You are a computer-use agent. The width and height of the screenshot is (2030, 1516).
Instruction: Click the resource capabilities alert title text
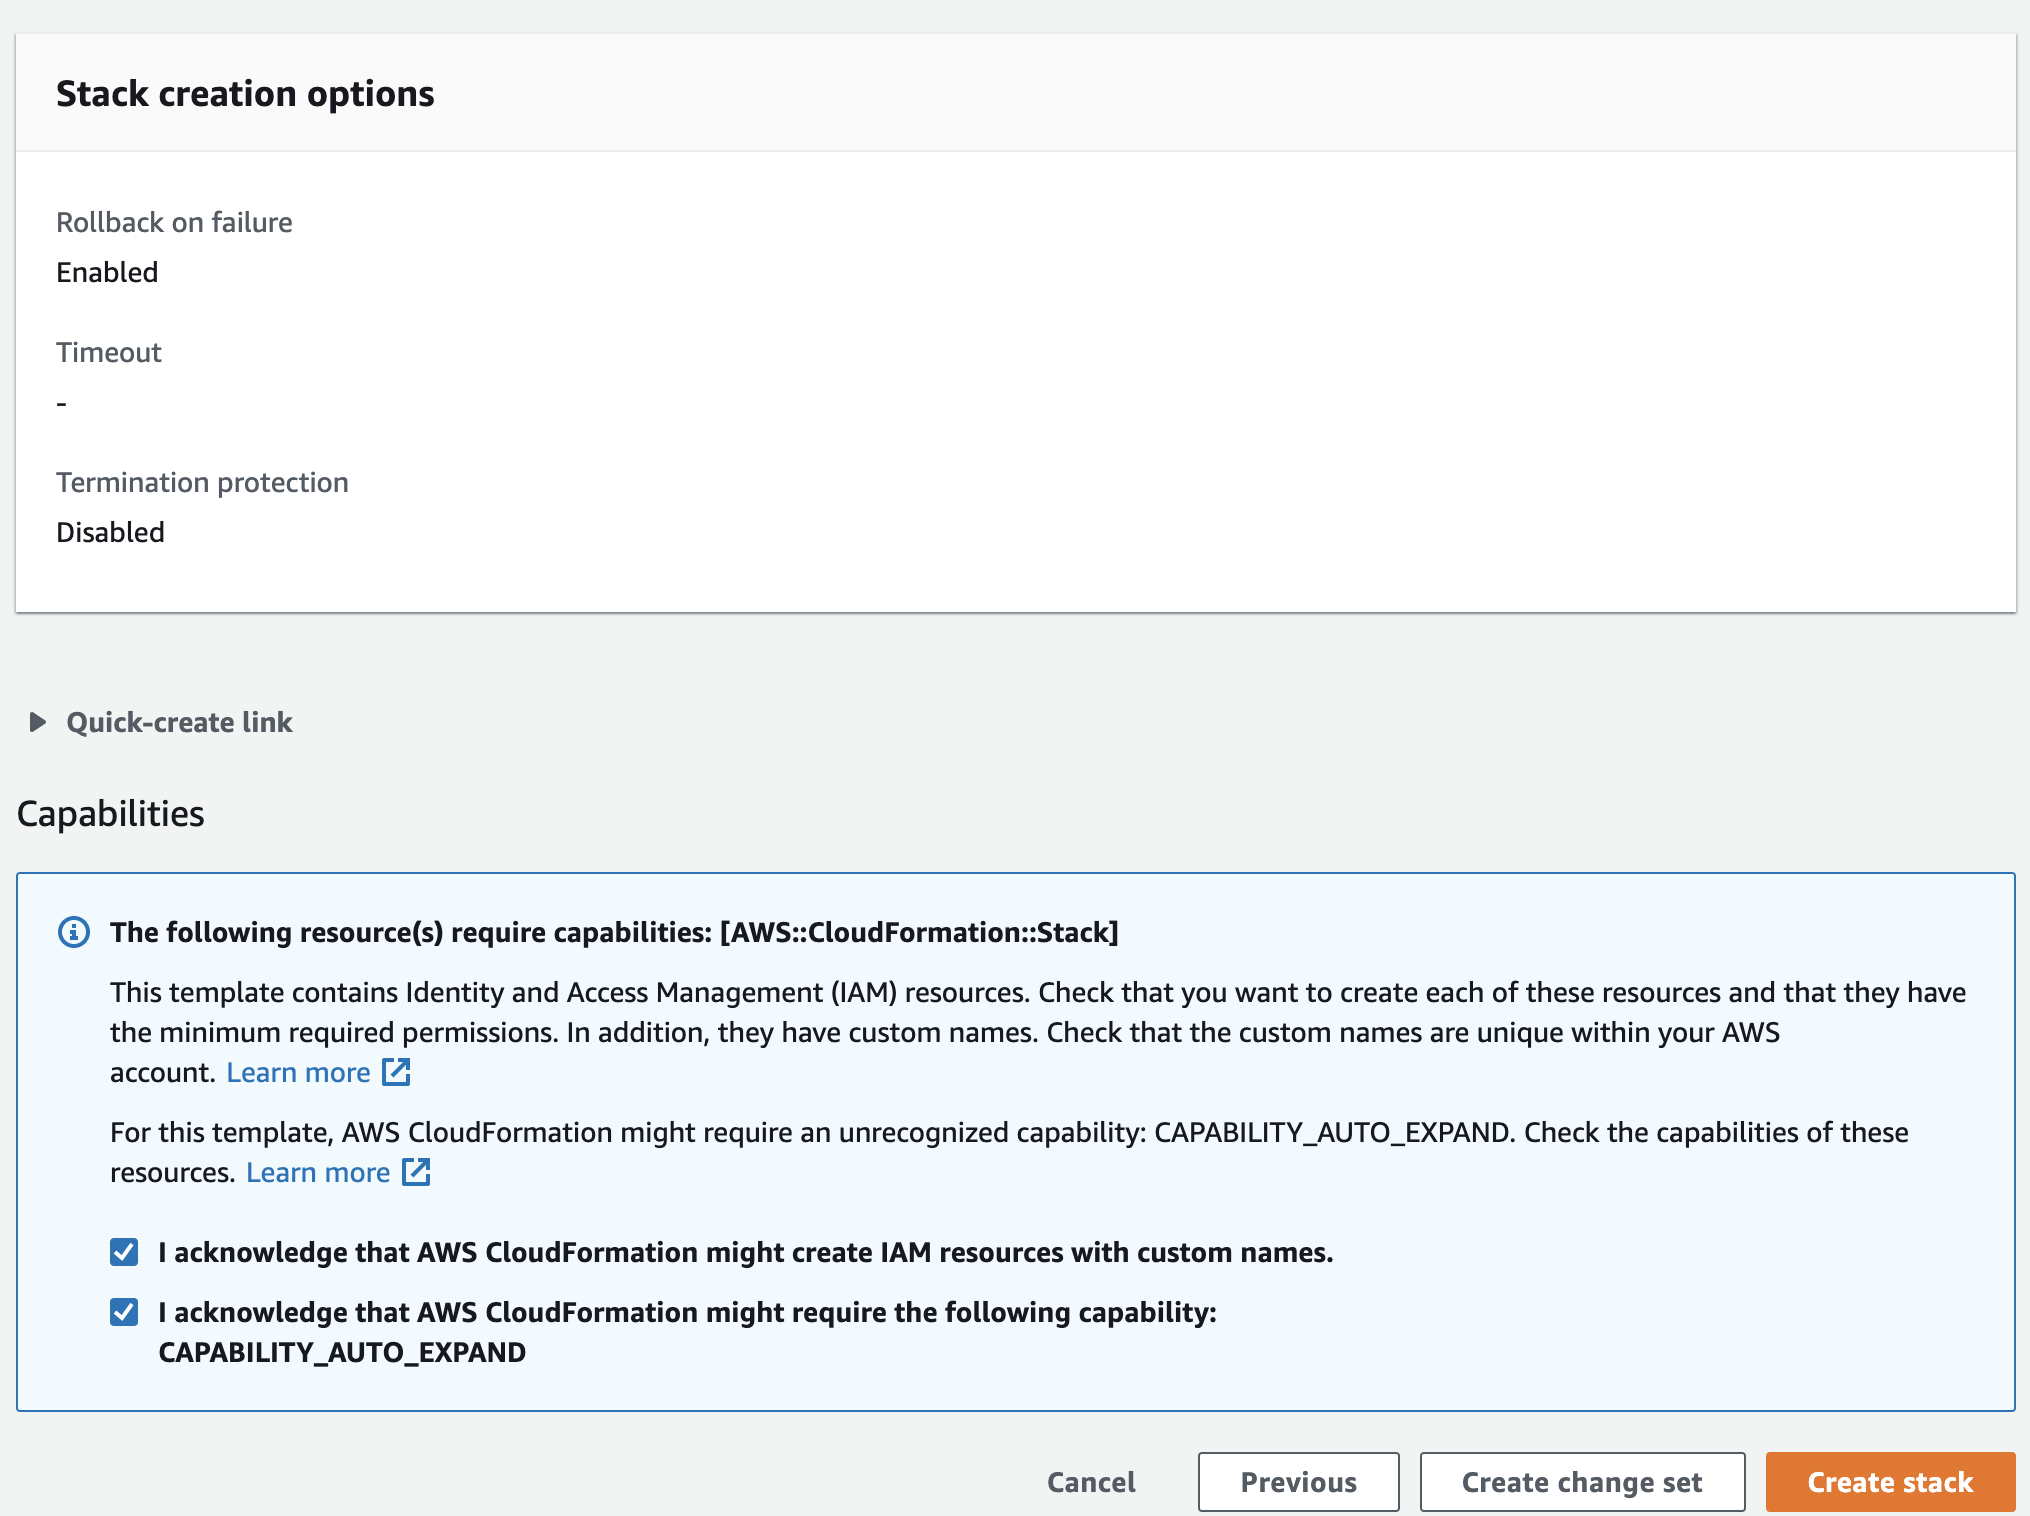click(x=614, y=932)
